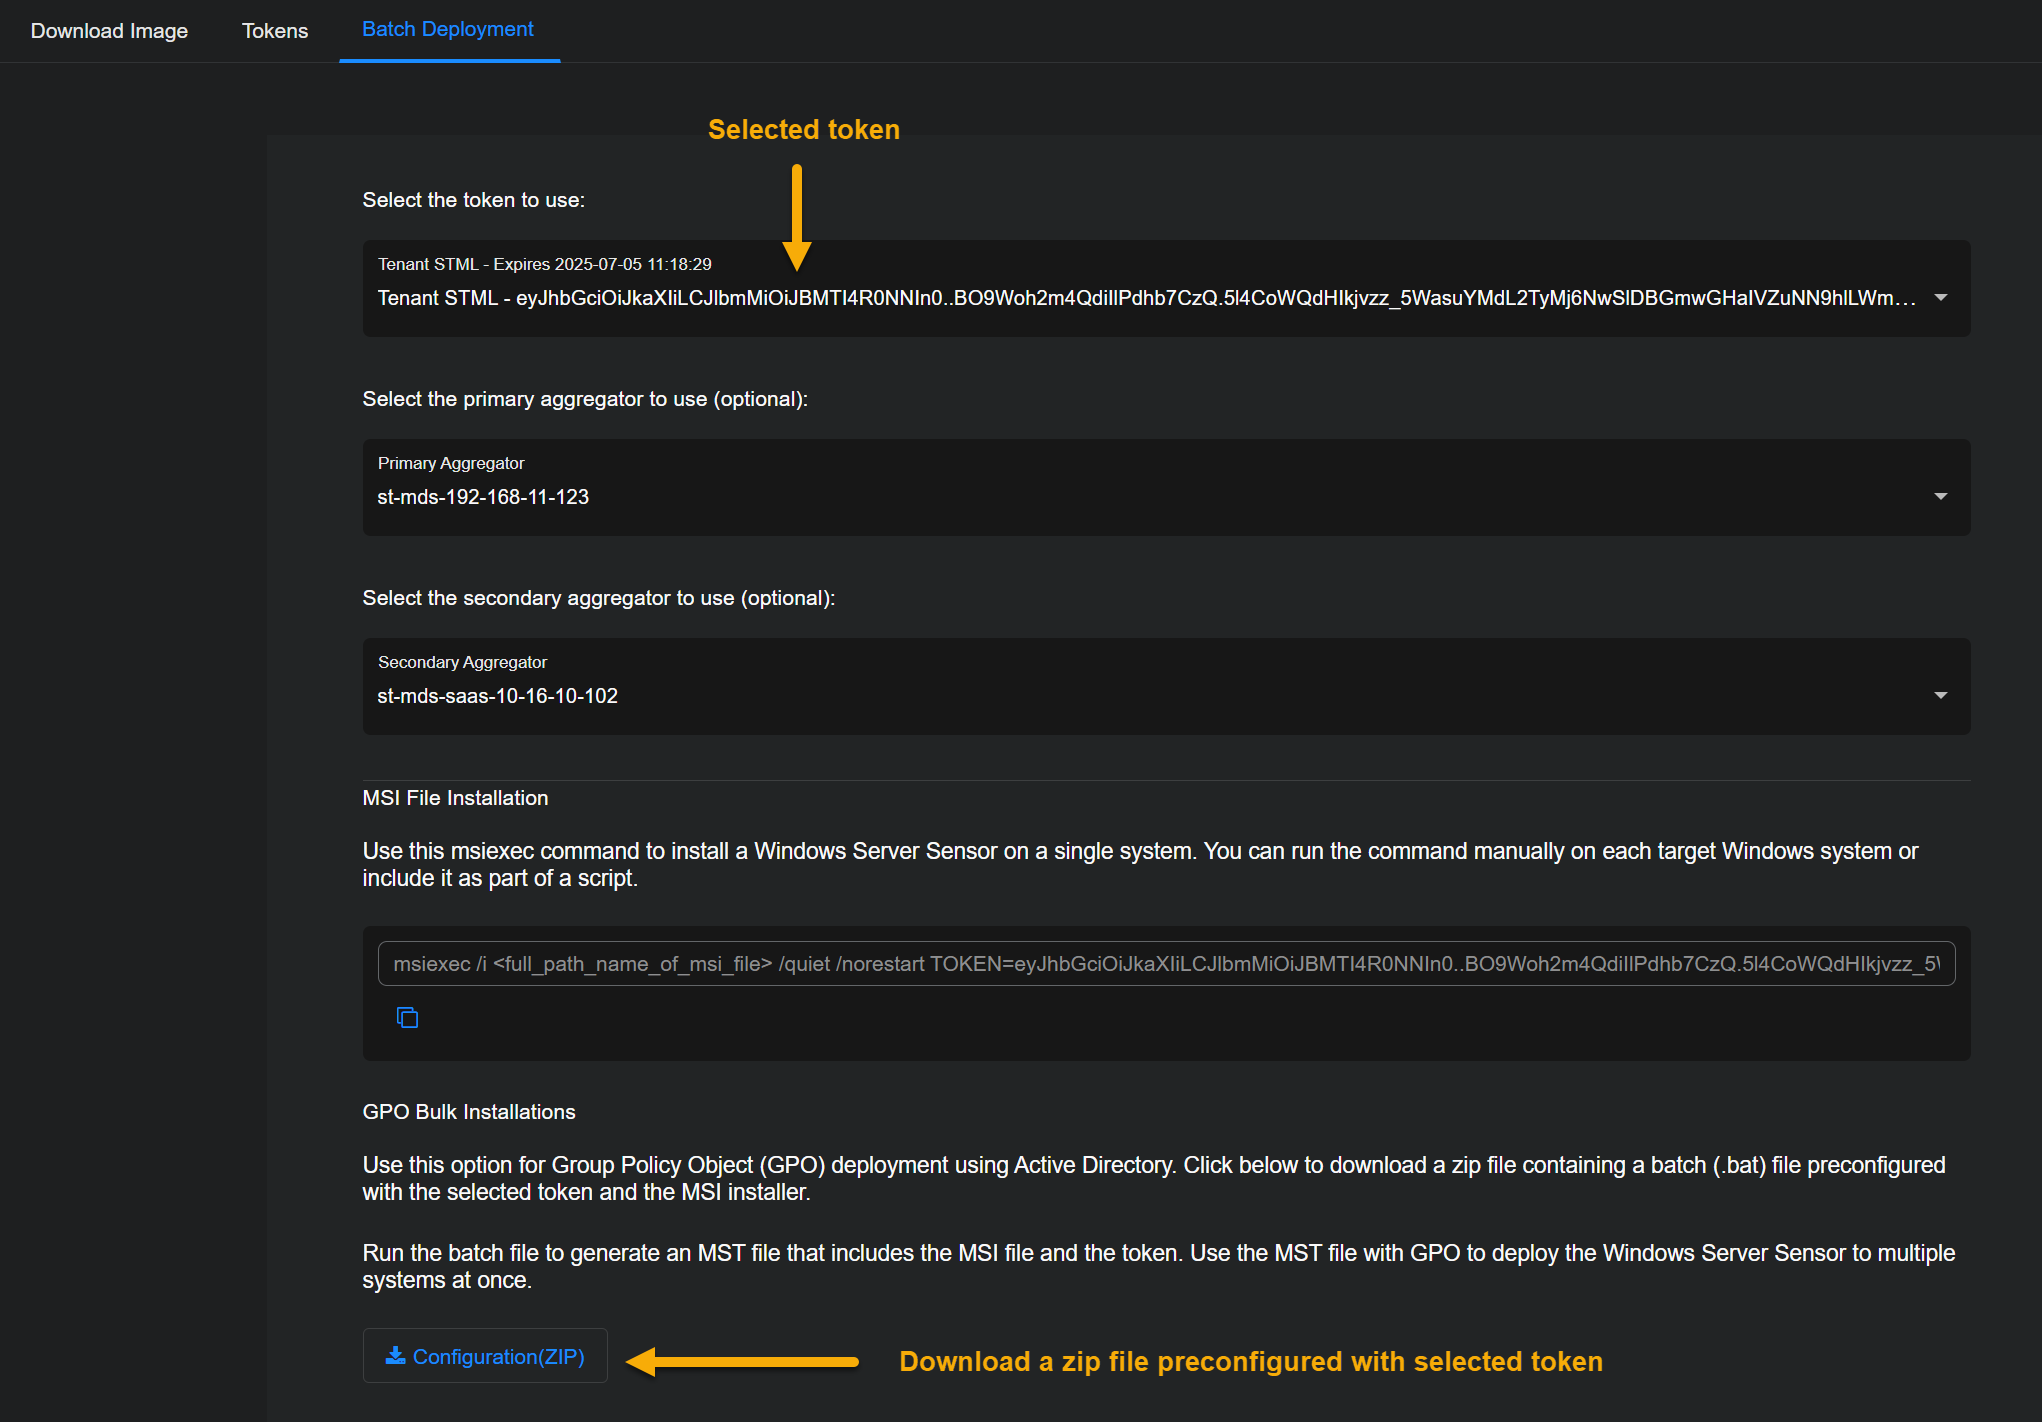Expand the token selector dropdown arrow
Viewport: 2042px width, 1422px height.
tap(1940, 298)
